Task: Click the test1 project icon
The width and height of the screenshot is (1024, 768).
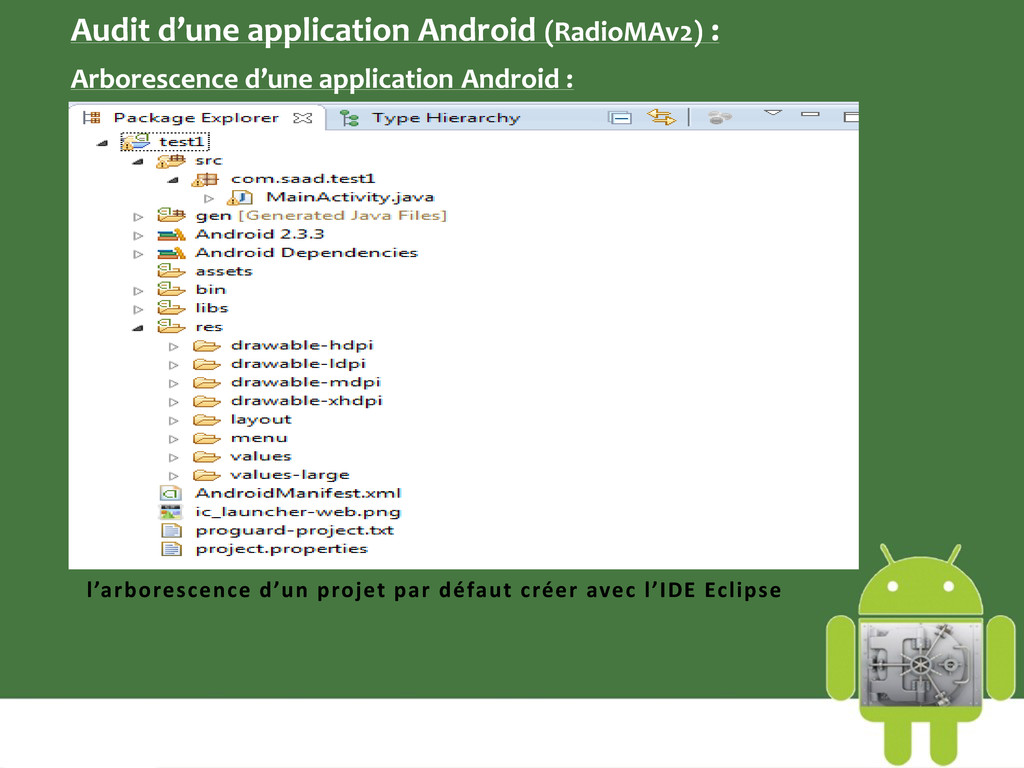Action: pyautogui.click(x=136, y=142)
